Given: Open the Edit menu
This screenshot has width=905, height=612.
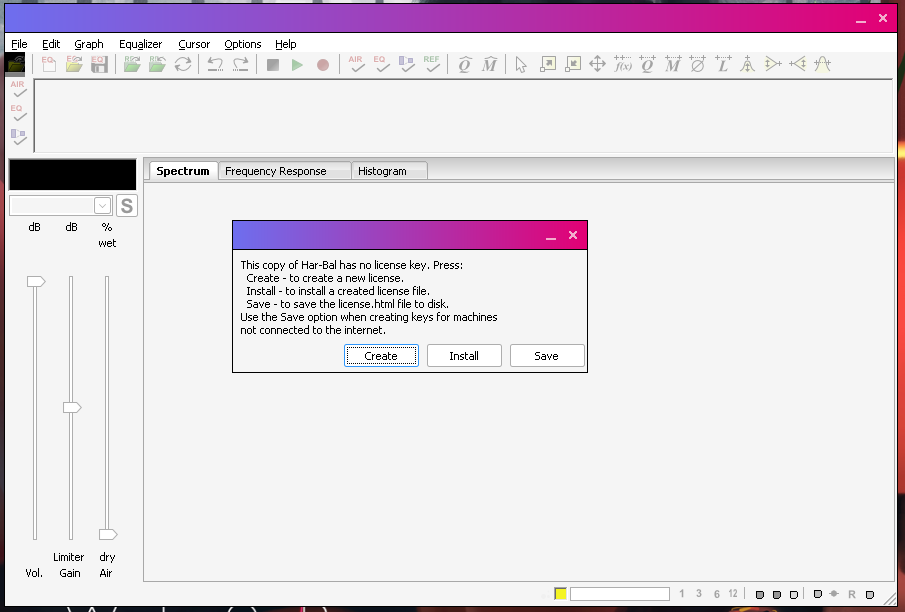Looking at the screenshot, I should coord(51,44).
